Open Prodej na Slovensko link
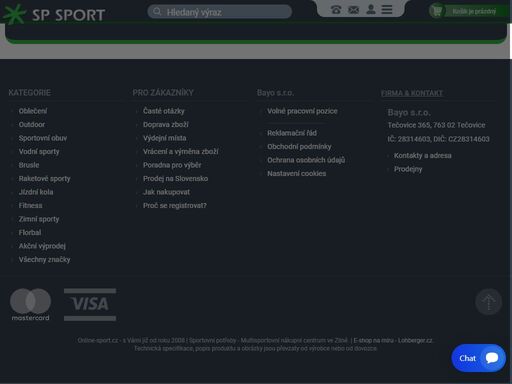 click(175, 179)
